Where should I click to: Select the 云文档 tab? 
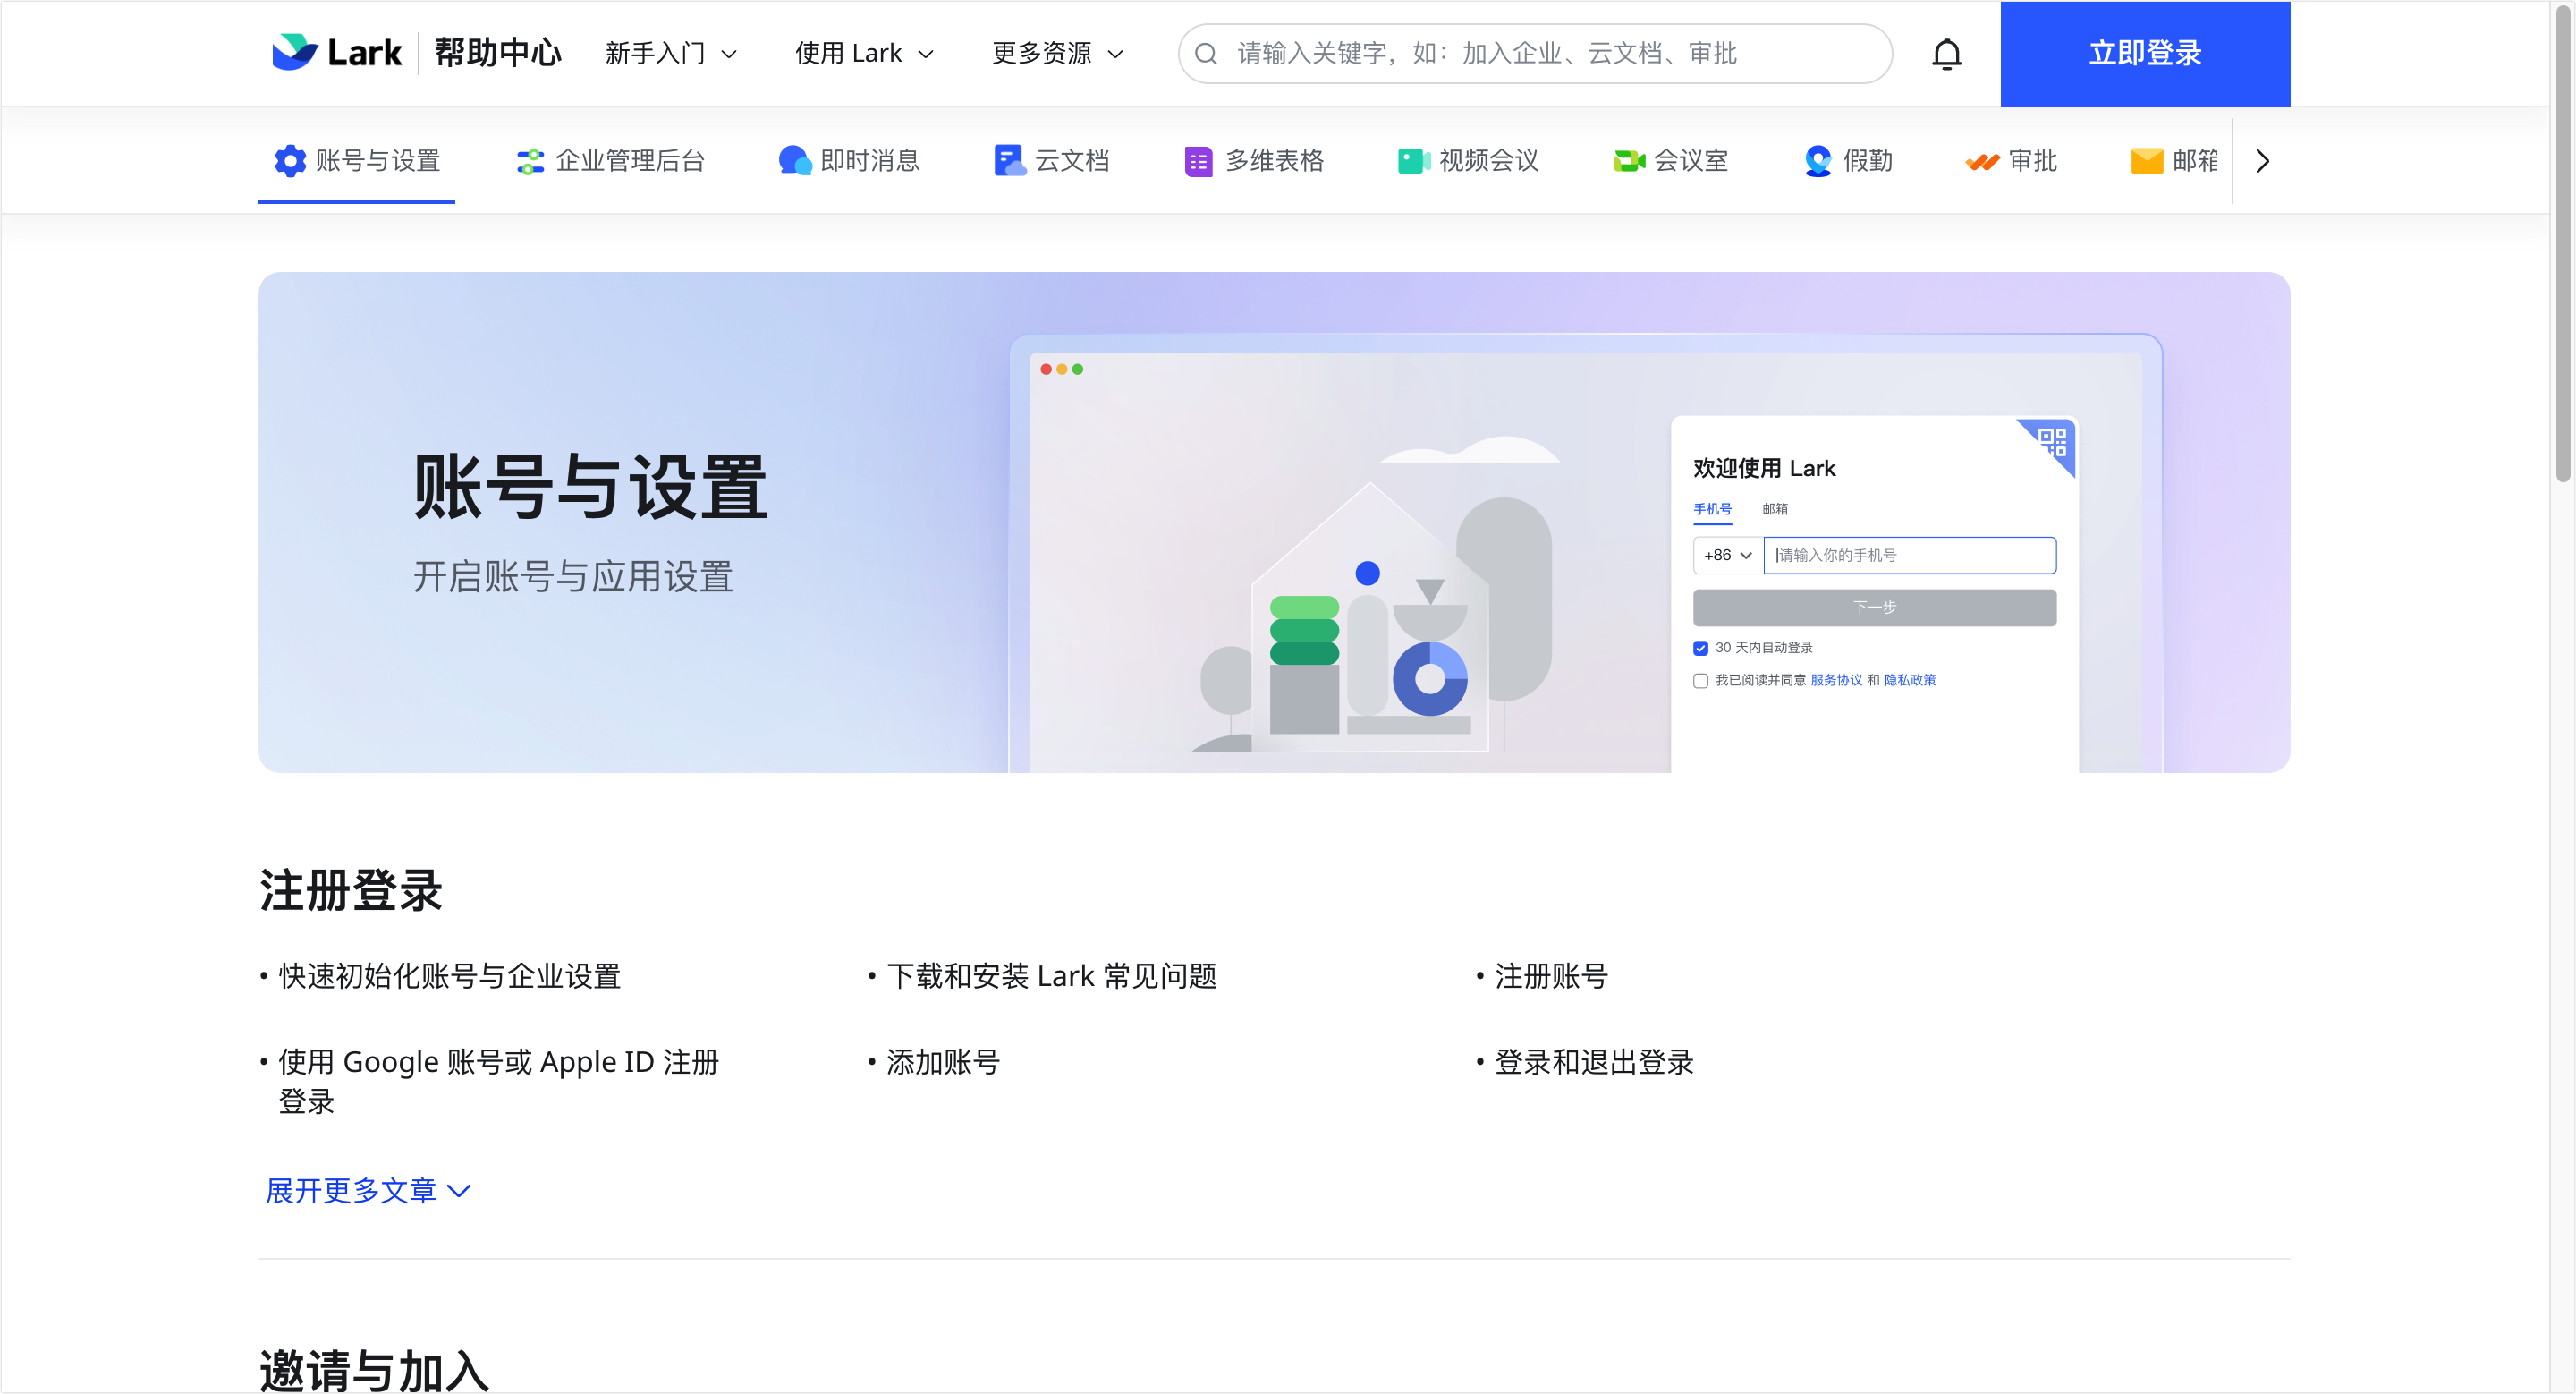(x=1051, y=161)
